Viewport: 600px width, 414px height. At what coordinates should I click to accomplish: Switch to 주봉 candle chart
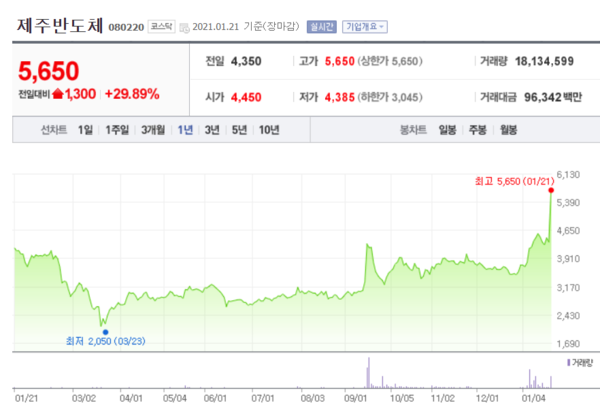pyautogui.click(x=478, y=130)
